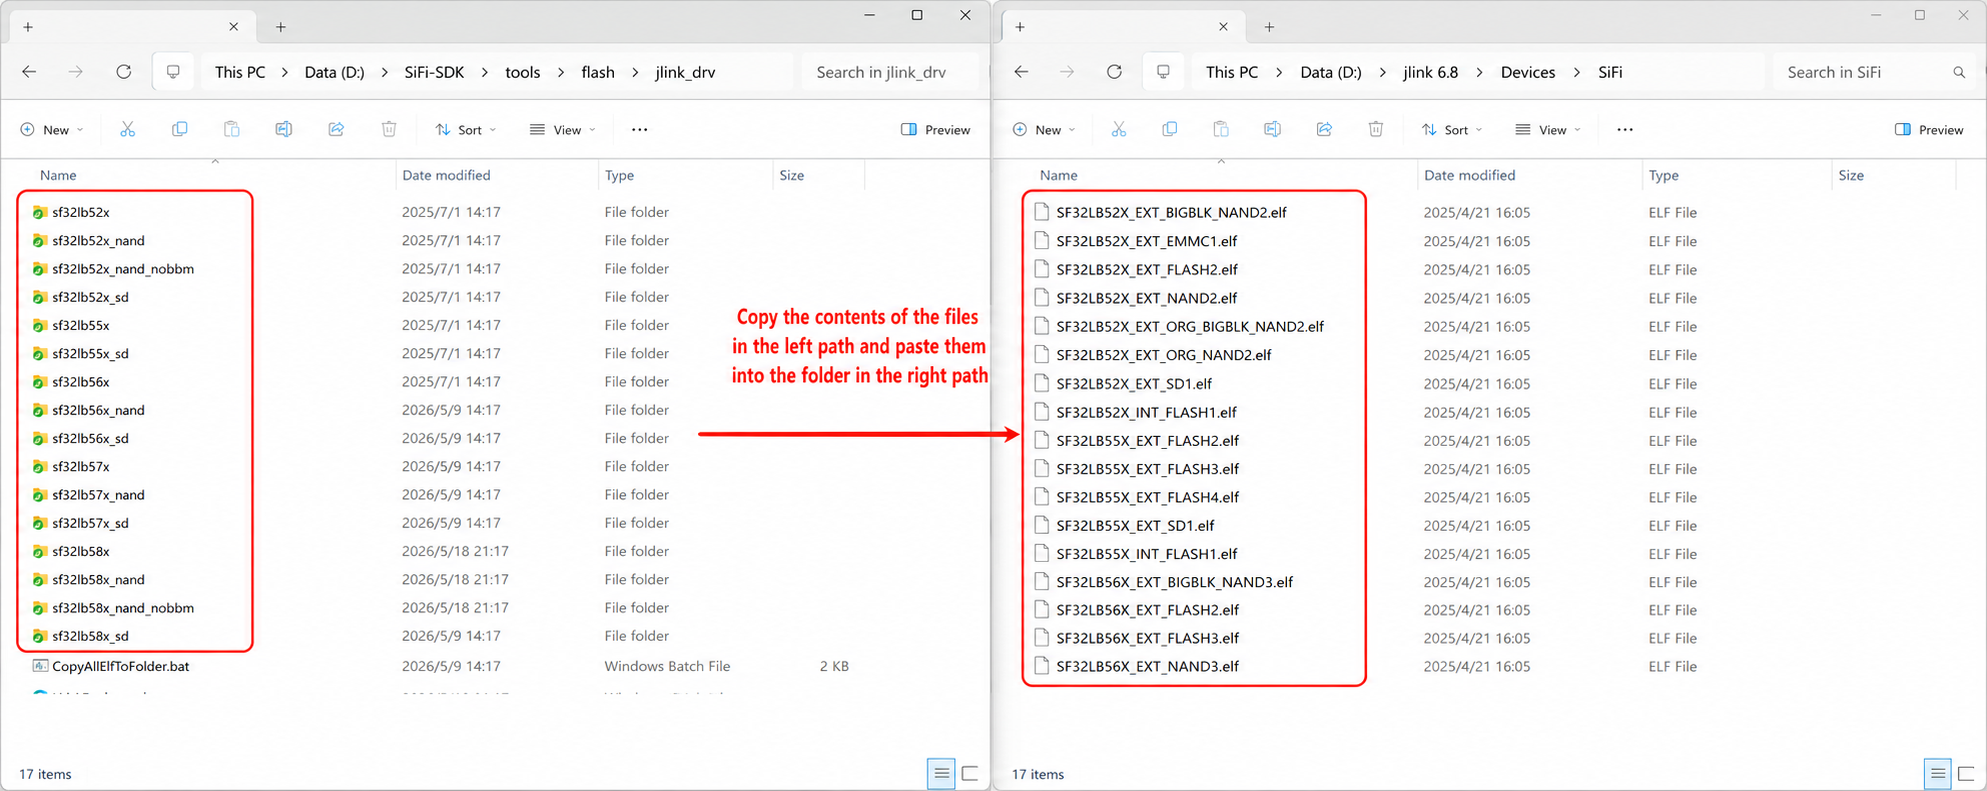
Task: Refresh the jlink_drv window
Action: point(123,72)
